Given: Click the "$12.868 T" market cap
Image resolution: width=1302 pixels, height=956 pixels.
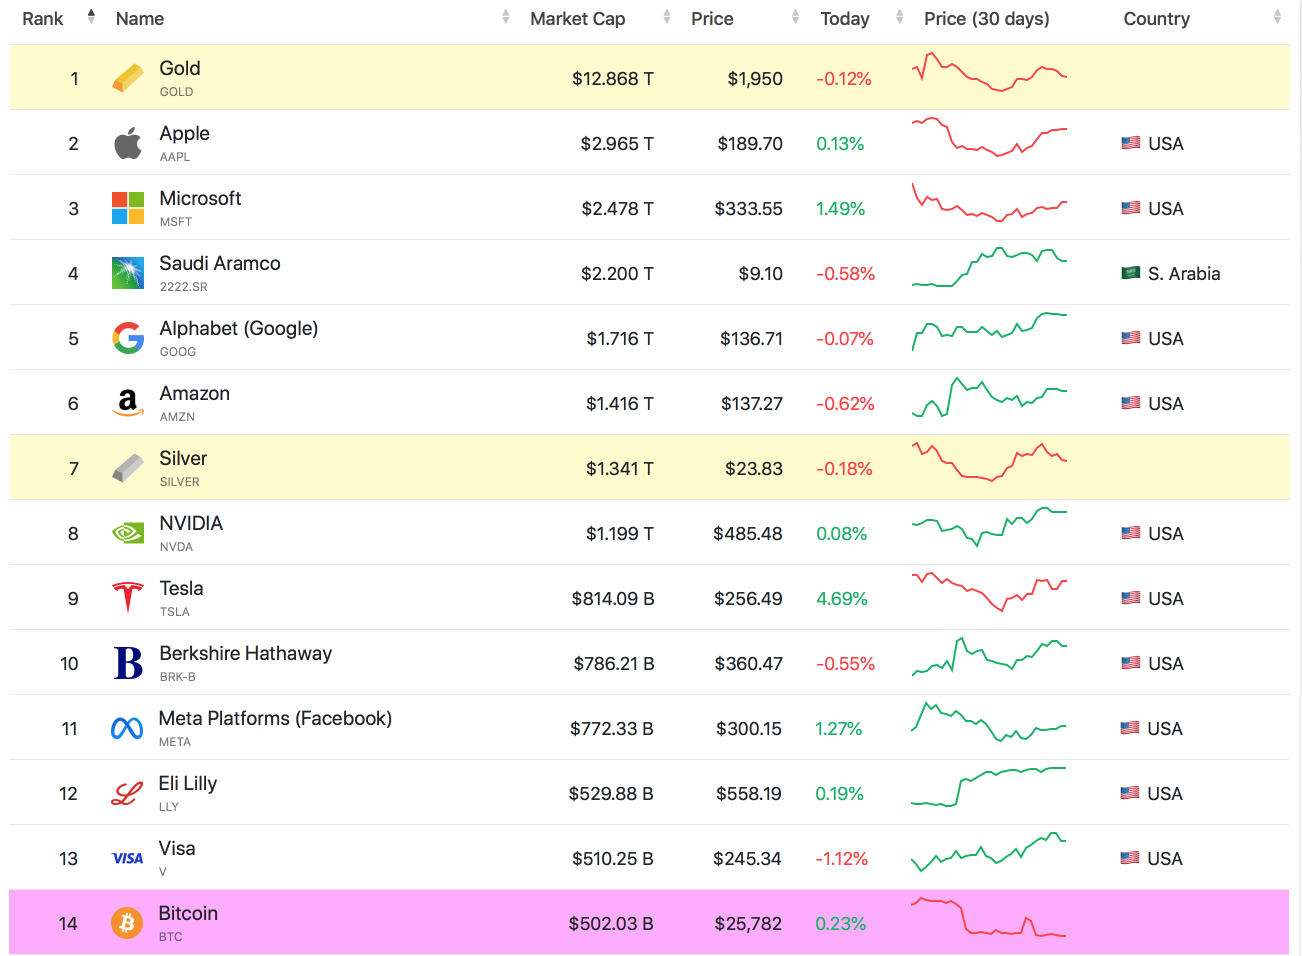Looking at the screenshot, I should click(x=613, y=78).
